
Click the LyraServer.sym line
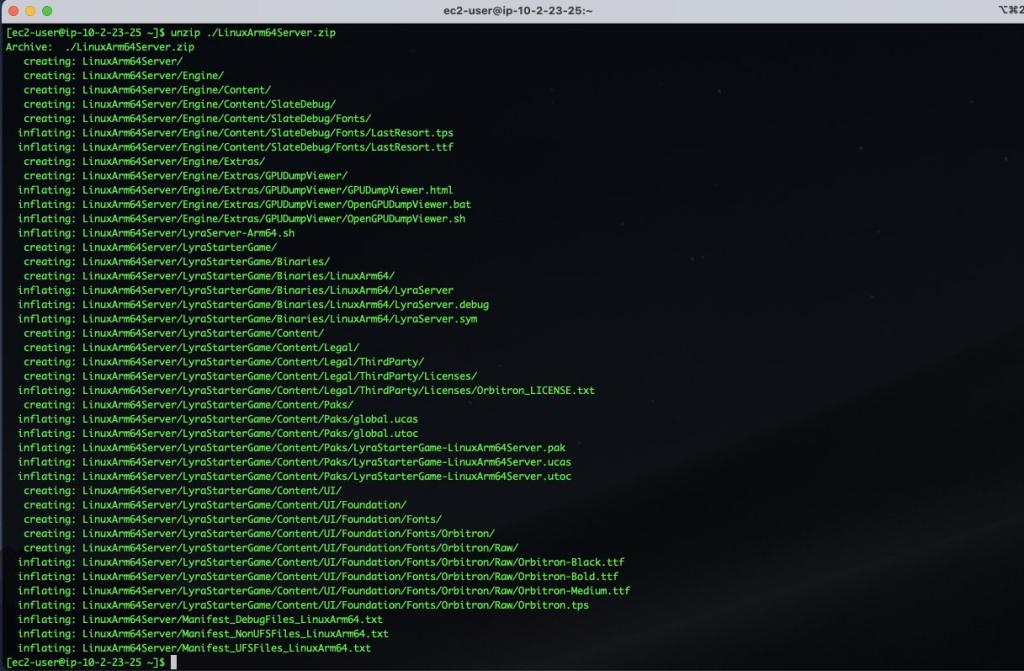pyautogui.click(x=248, y=319)
